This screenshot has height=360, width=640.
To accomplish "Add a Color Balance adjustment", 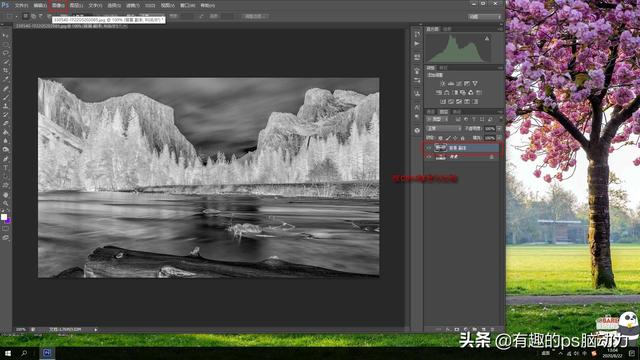I will pos(447,92).
